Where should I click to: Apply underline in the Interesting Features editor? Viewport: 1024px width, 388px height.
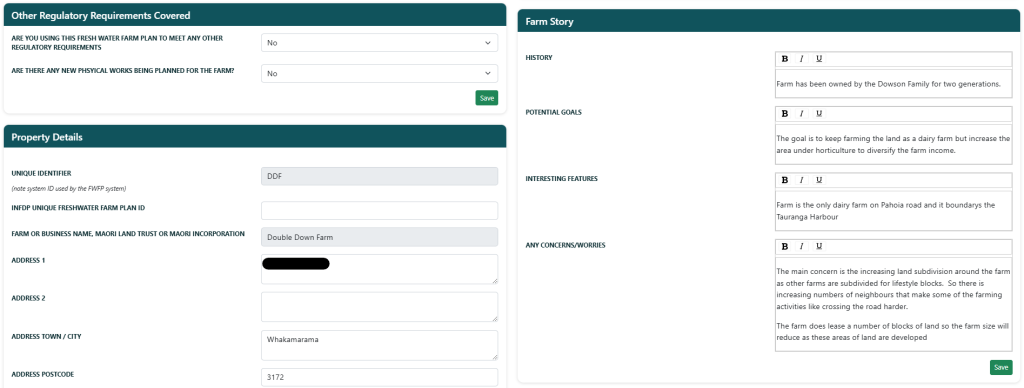[x=819, y=180]
